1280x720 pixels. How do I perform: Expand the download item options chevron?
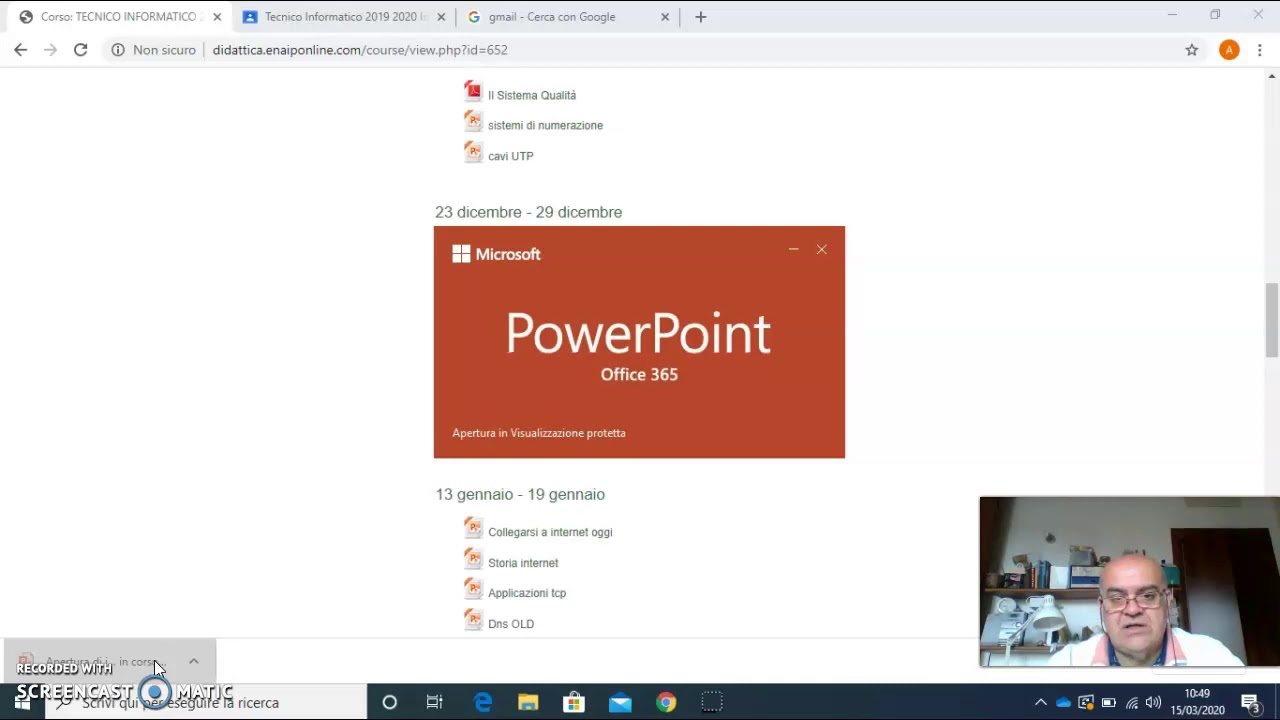click(x=193, y=661)
